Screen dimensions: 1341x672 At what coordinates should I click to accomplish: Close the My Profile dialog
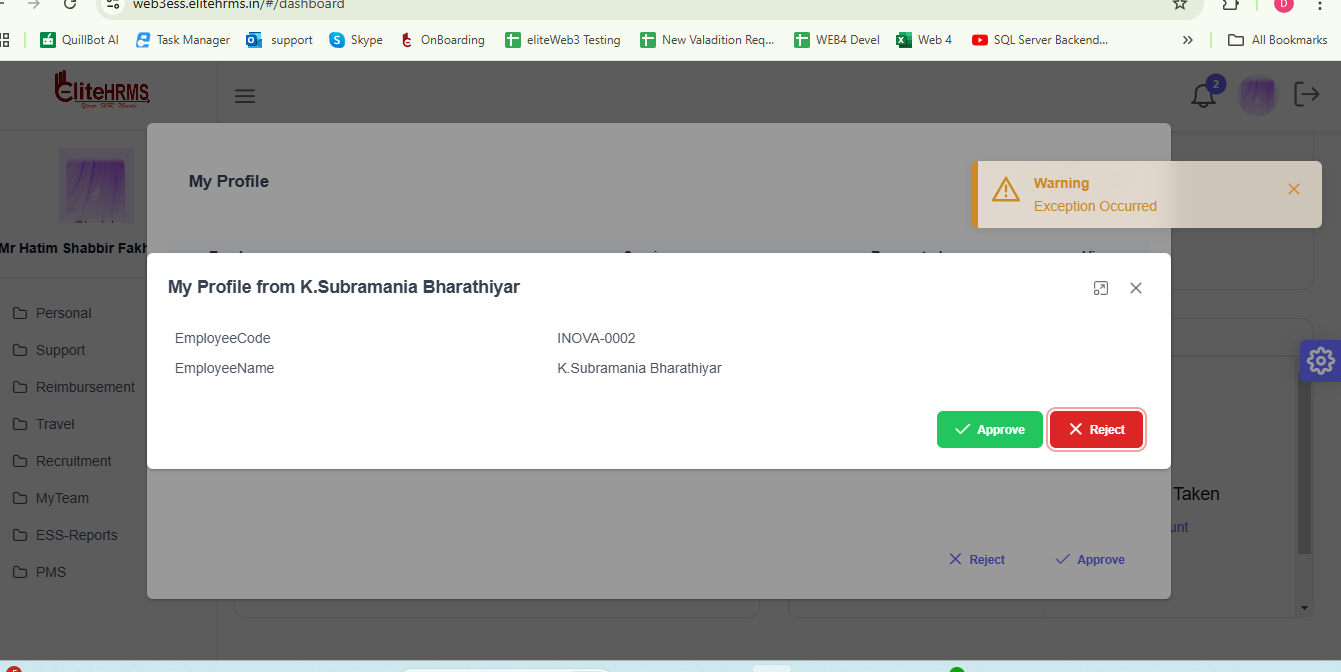coord(1136,288)
